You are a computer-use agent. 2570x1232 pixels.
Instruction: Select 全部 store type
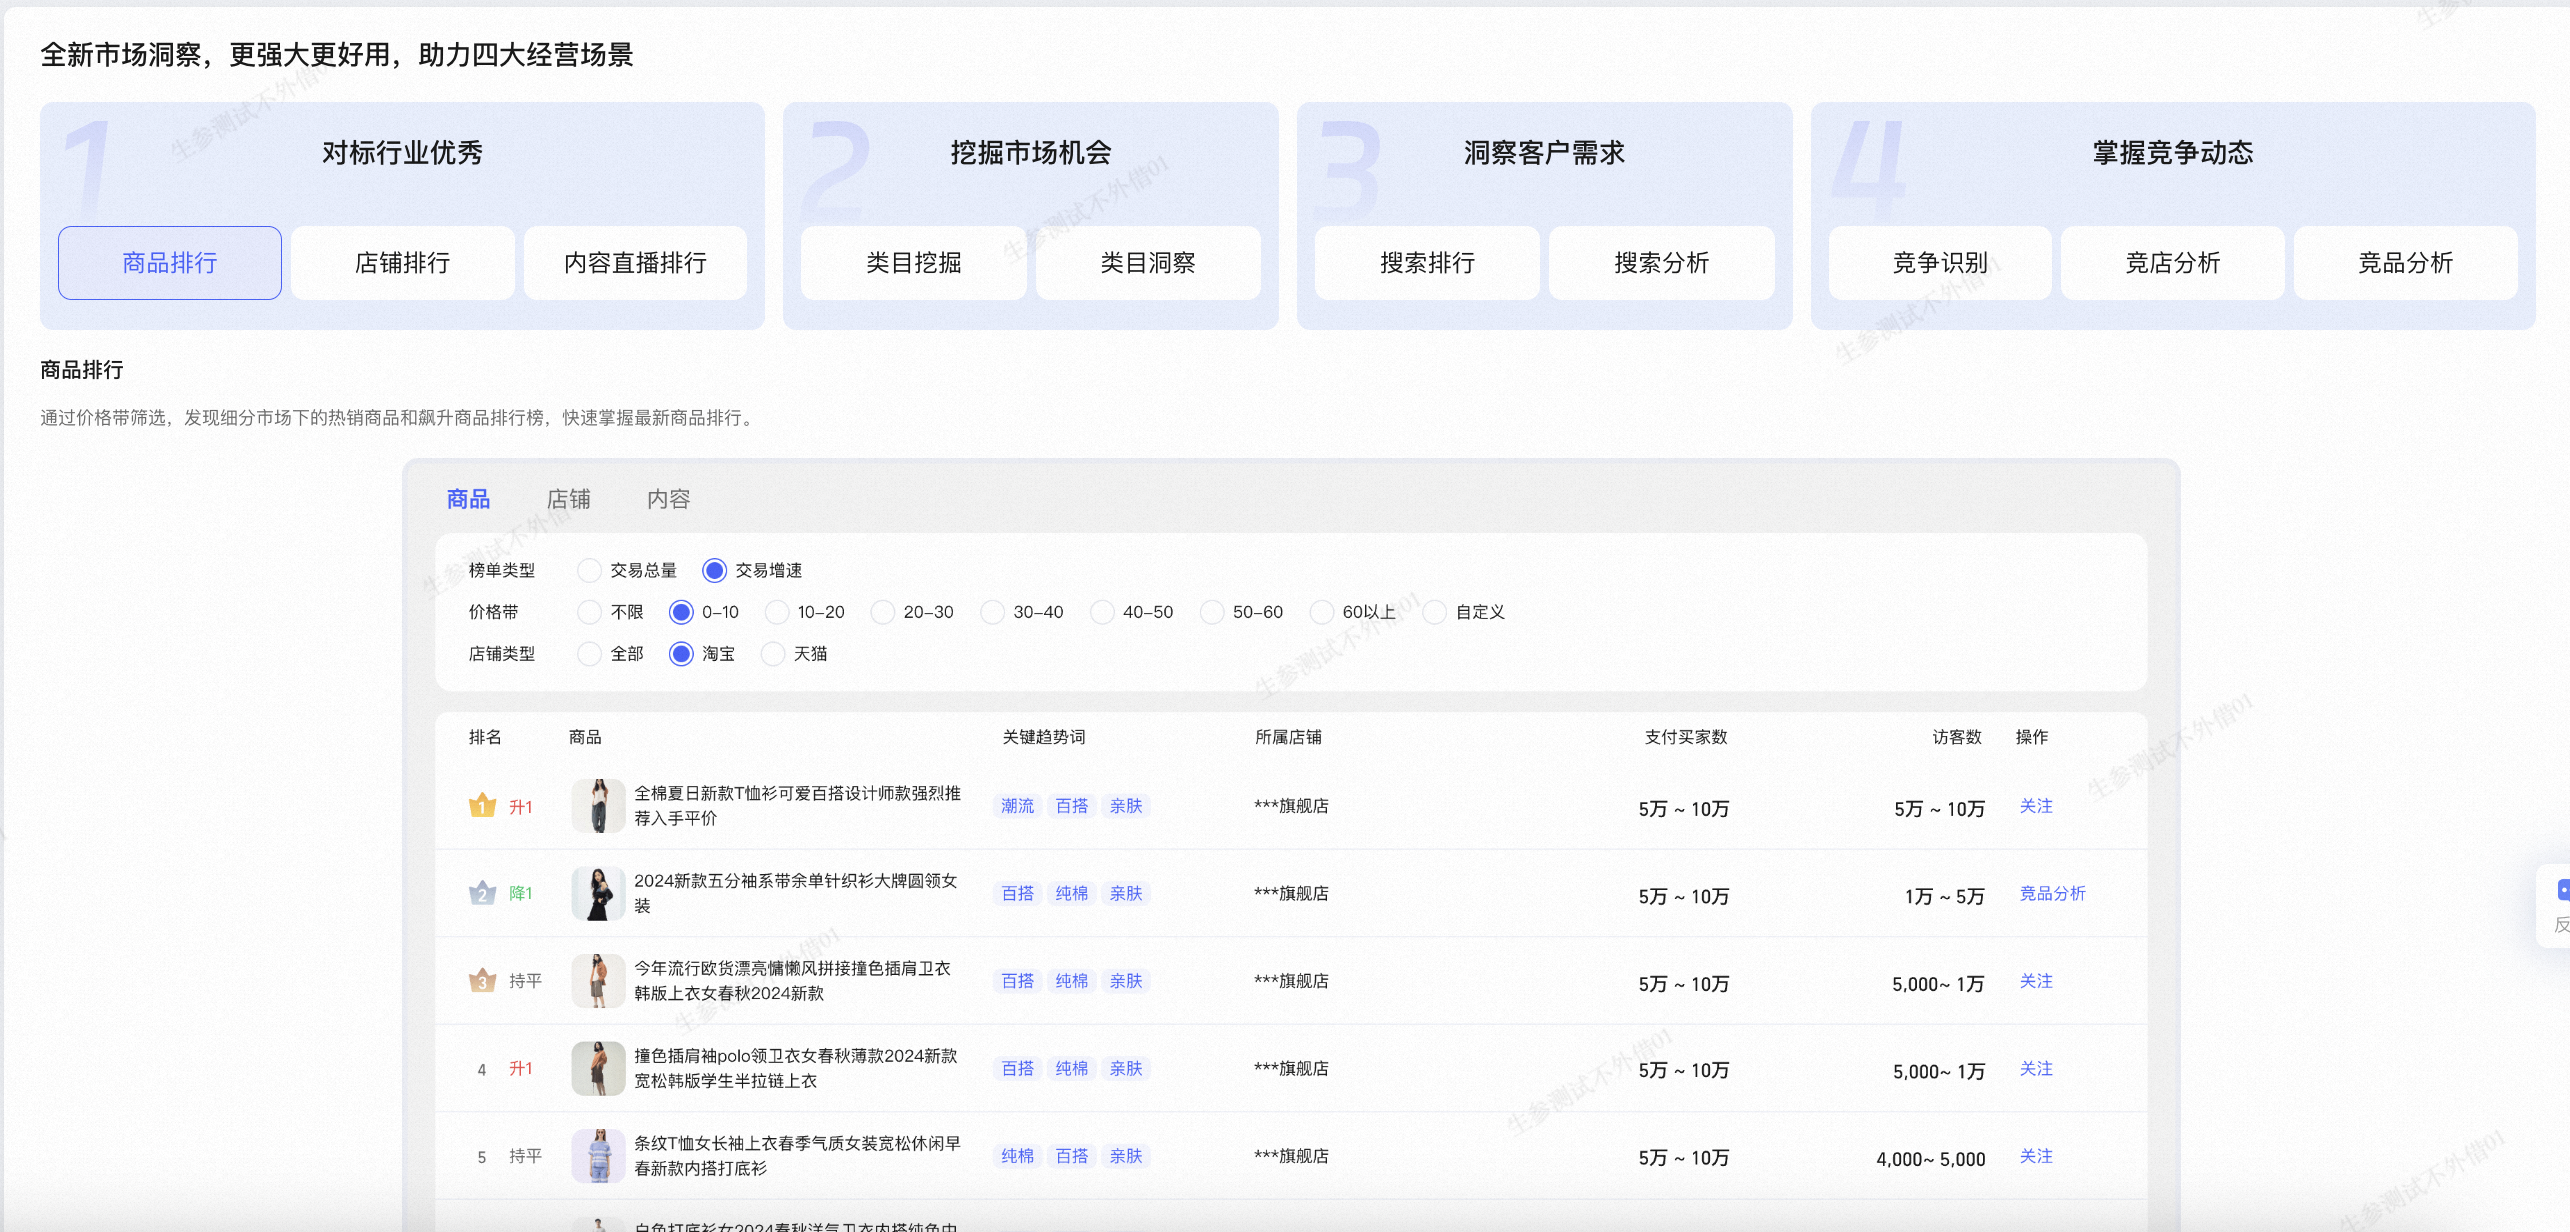589,654
